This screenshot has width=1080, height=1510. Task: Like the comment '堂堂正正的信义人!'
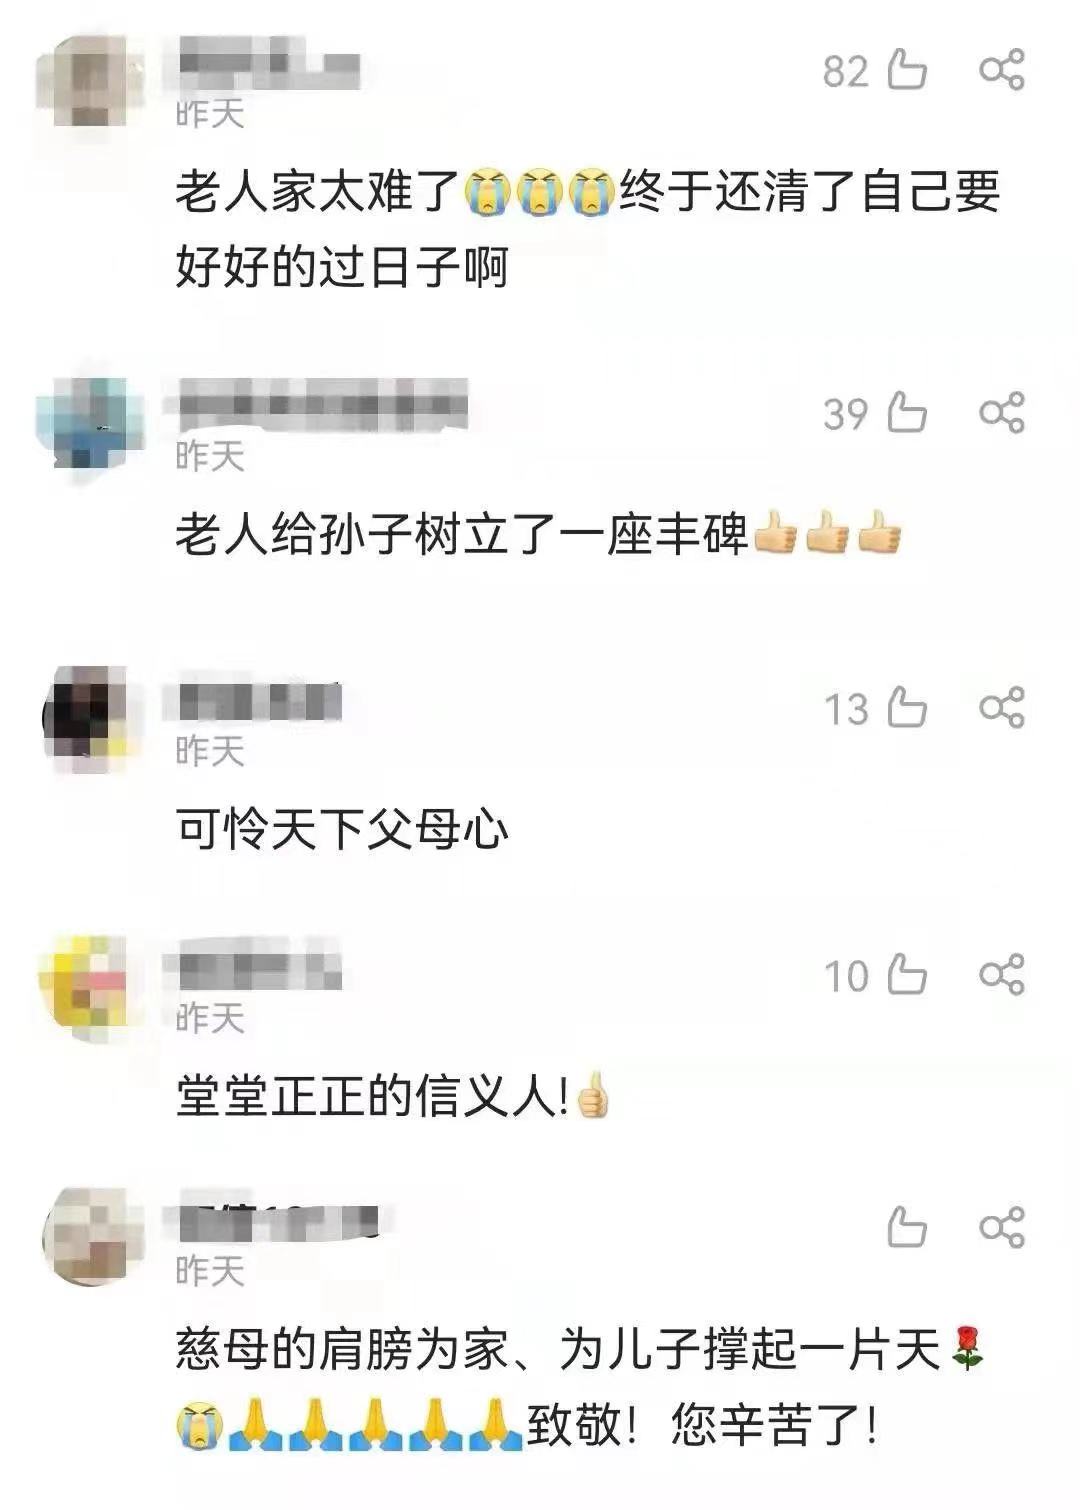click(907, 974)
